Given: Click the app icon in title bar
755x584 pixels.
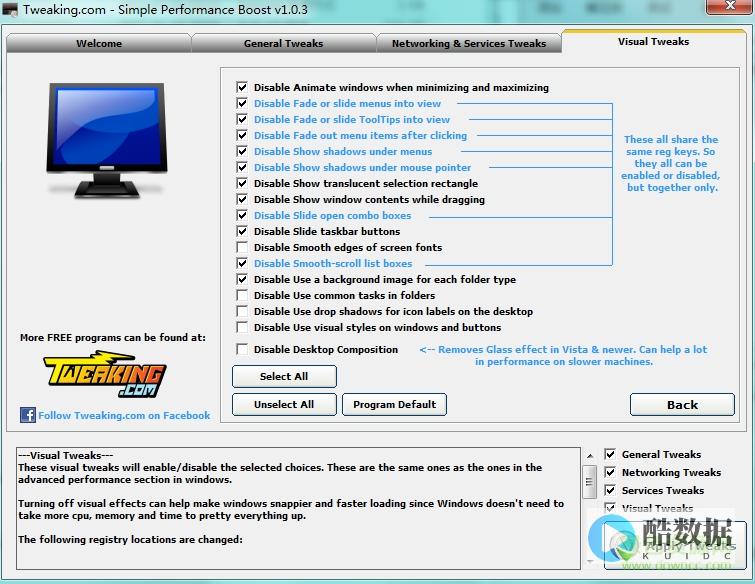Looking at the screenshot, I should [10, 9].
